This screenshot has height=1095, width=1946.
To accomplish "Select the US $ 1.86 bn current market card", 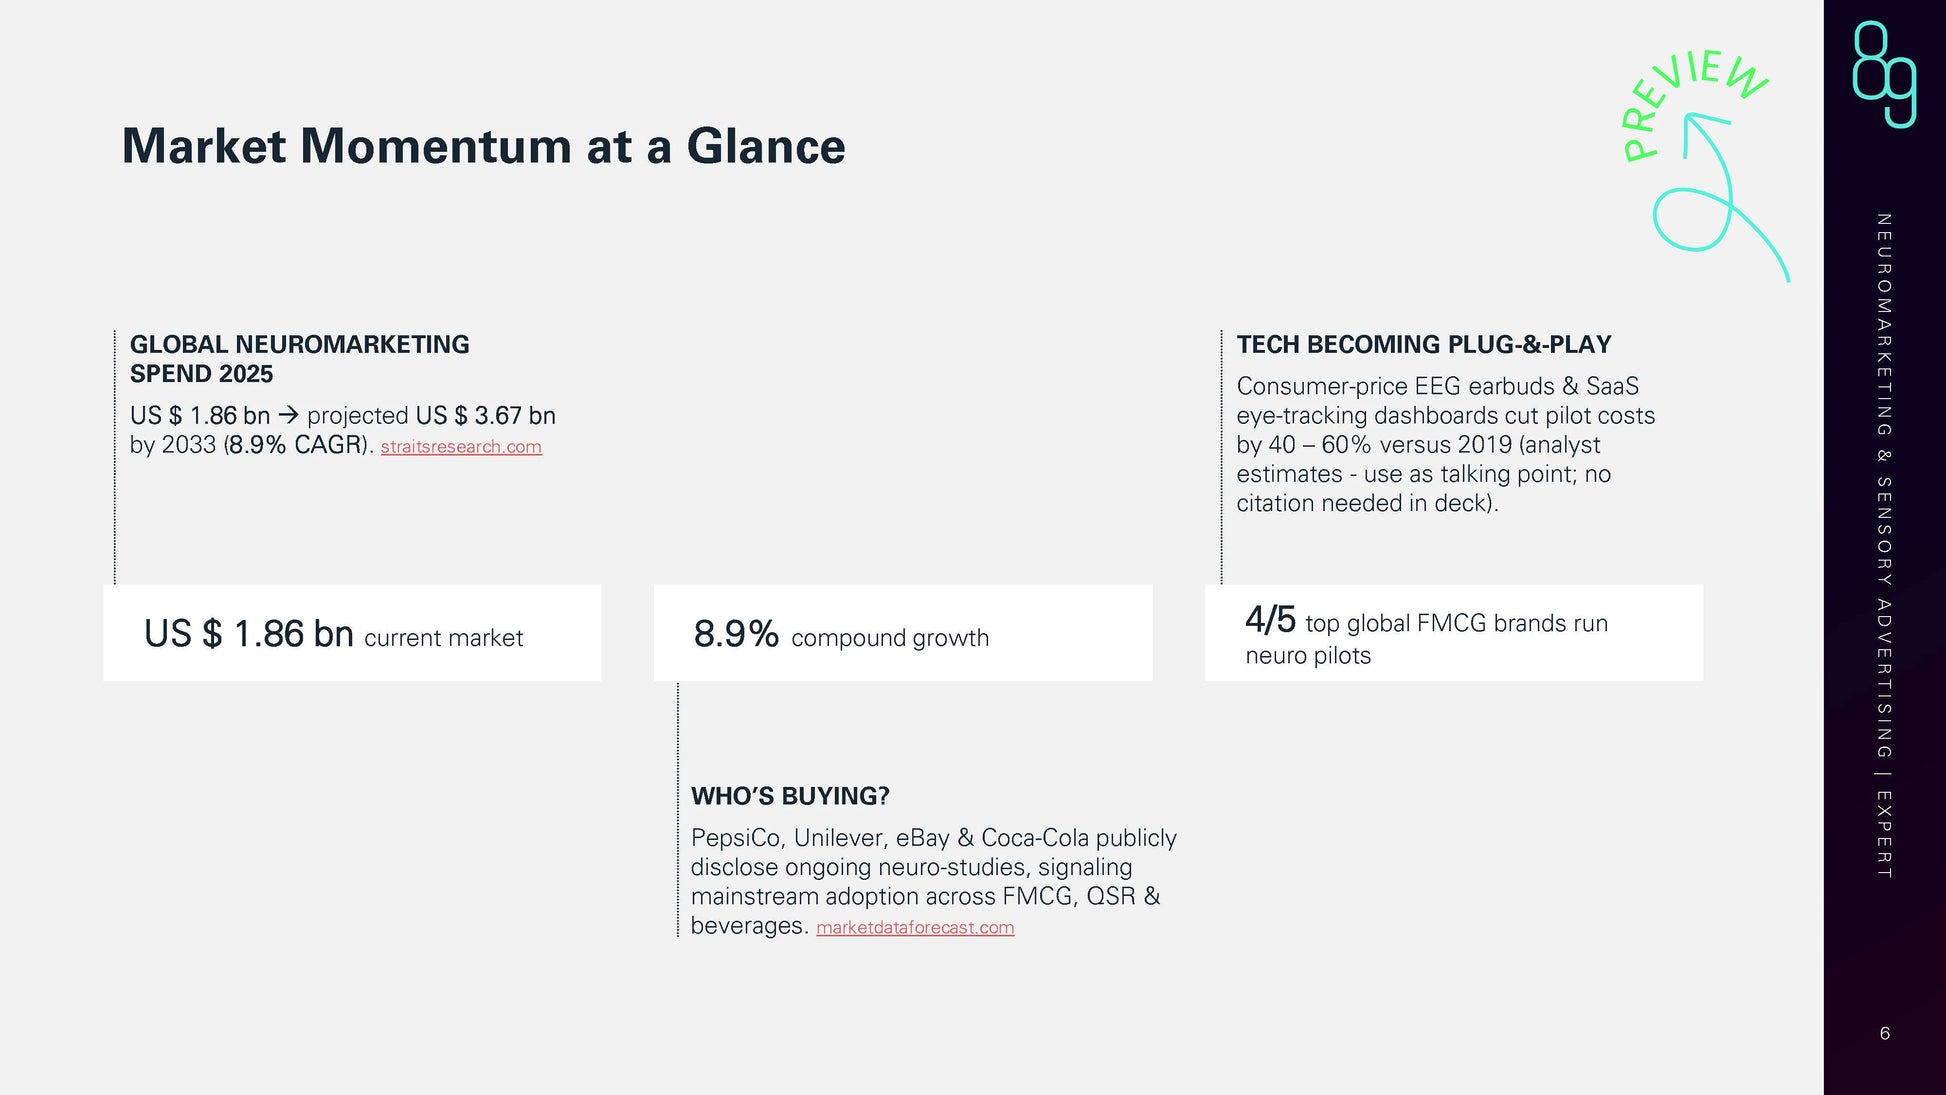I will pyautogui.click(x=352, y=633).
